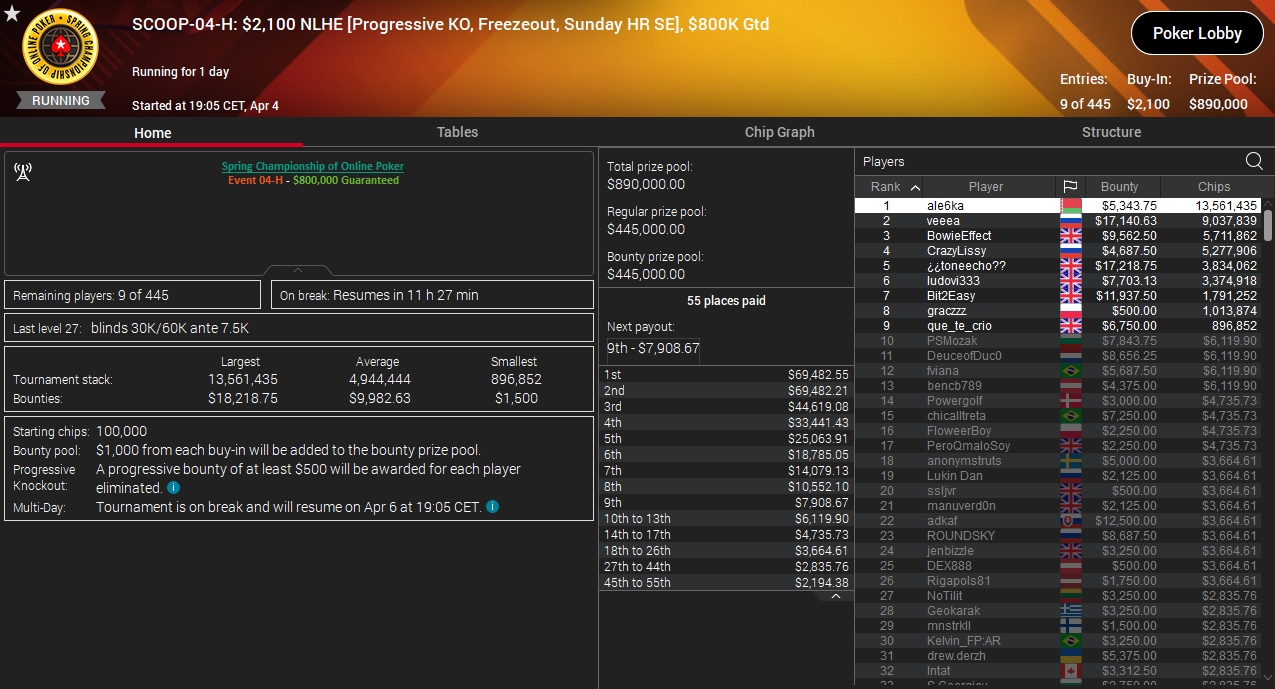1275x689 pixels.
Task: Switch to the Home tab
Action: point(153,132)
